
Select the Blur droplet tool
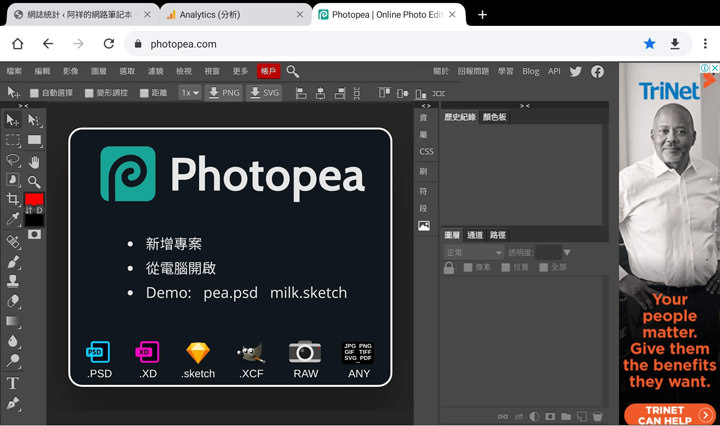12,341
